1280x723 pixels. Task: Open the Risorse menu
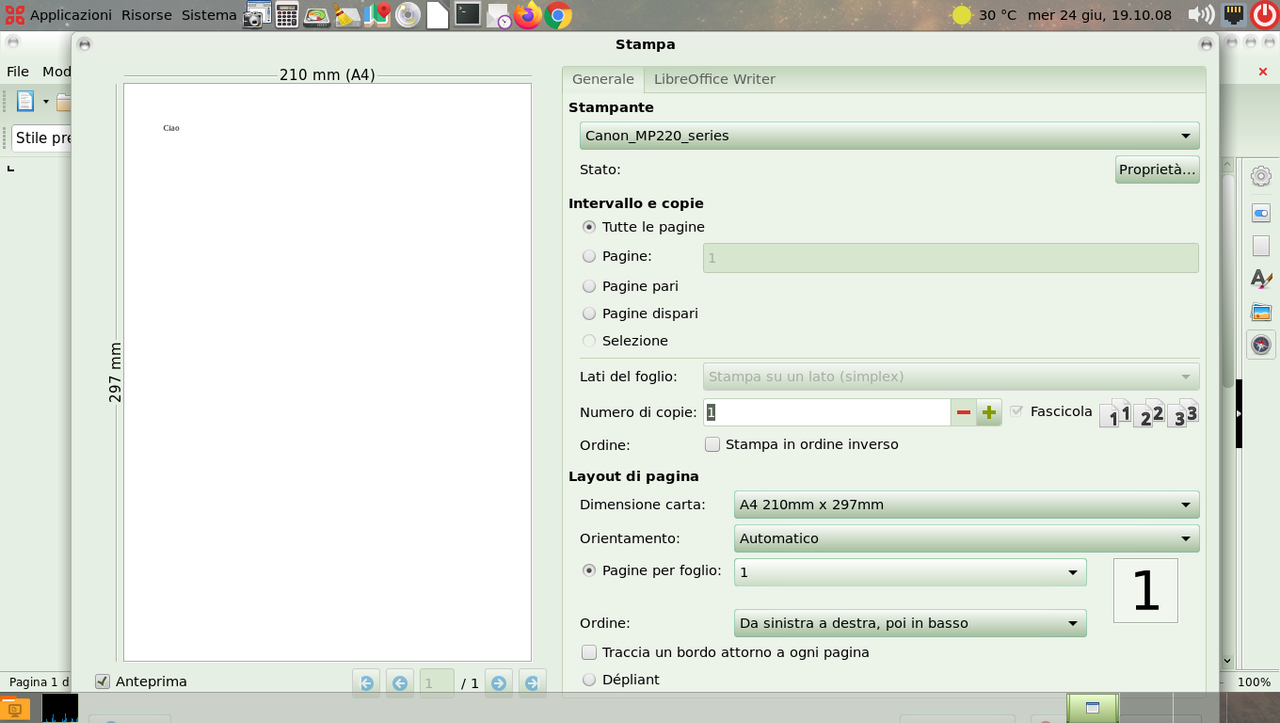146,15
